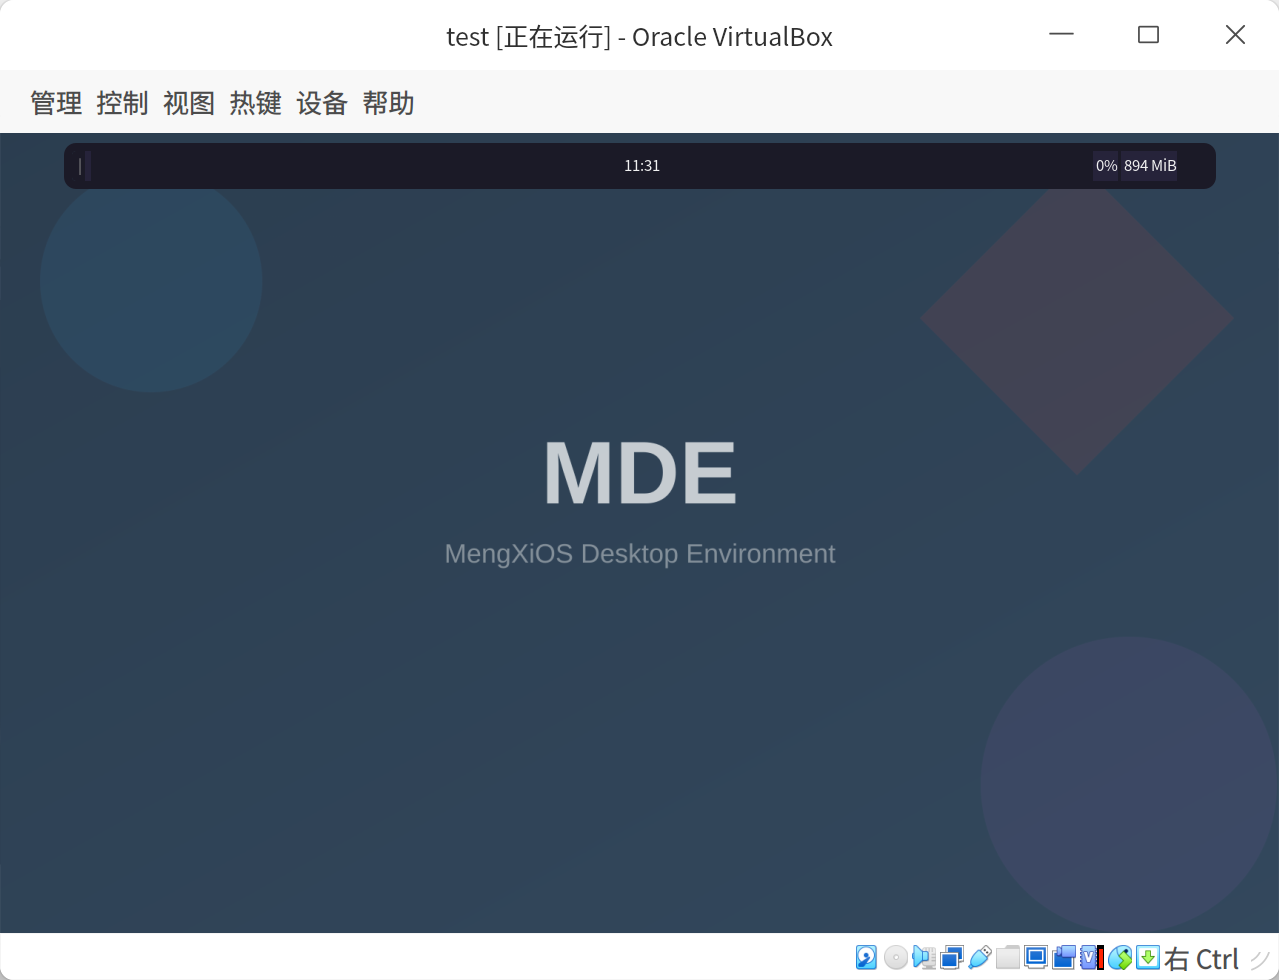Open the 热键 menu
The image size is (1279, 980).
(256, 103)
